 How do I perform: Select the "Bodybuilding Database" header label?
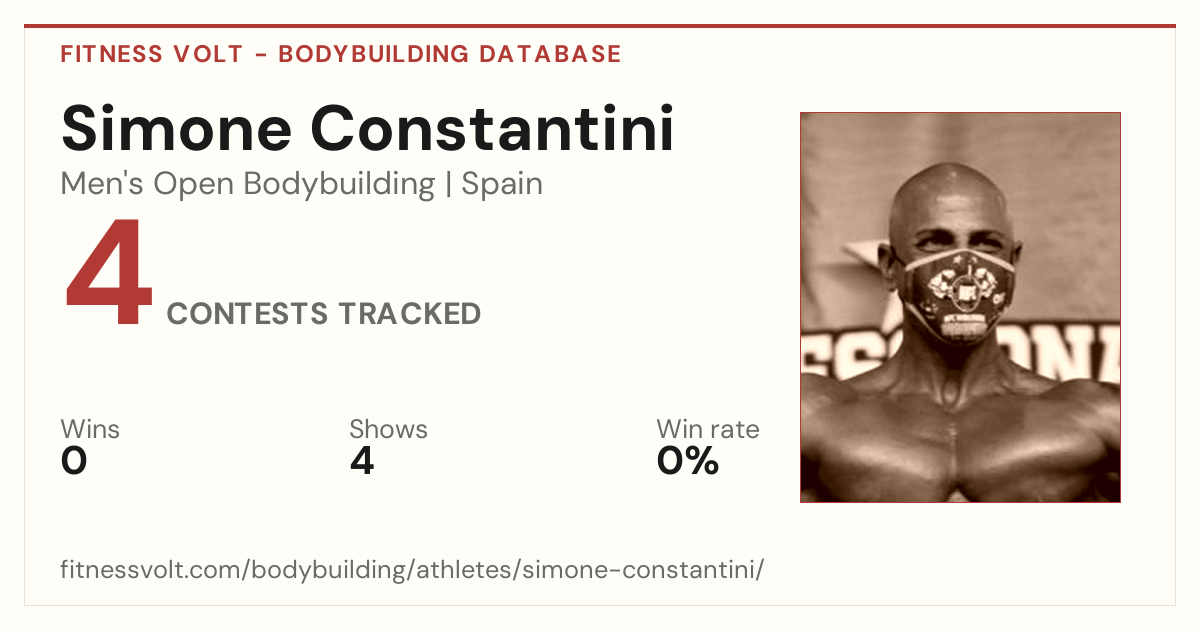(450, 54)
